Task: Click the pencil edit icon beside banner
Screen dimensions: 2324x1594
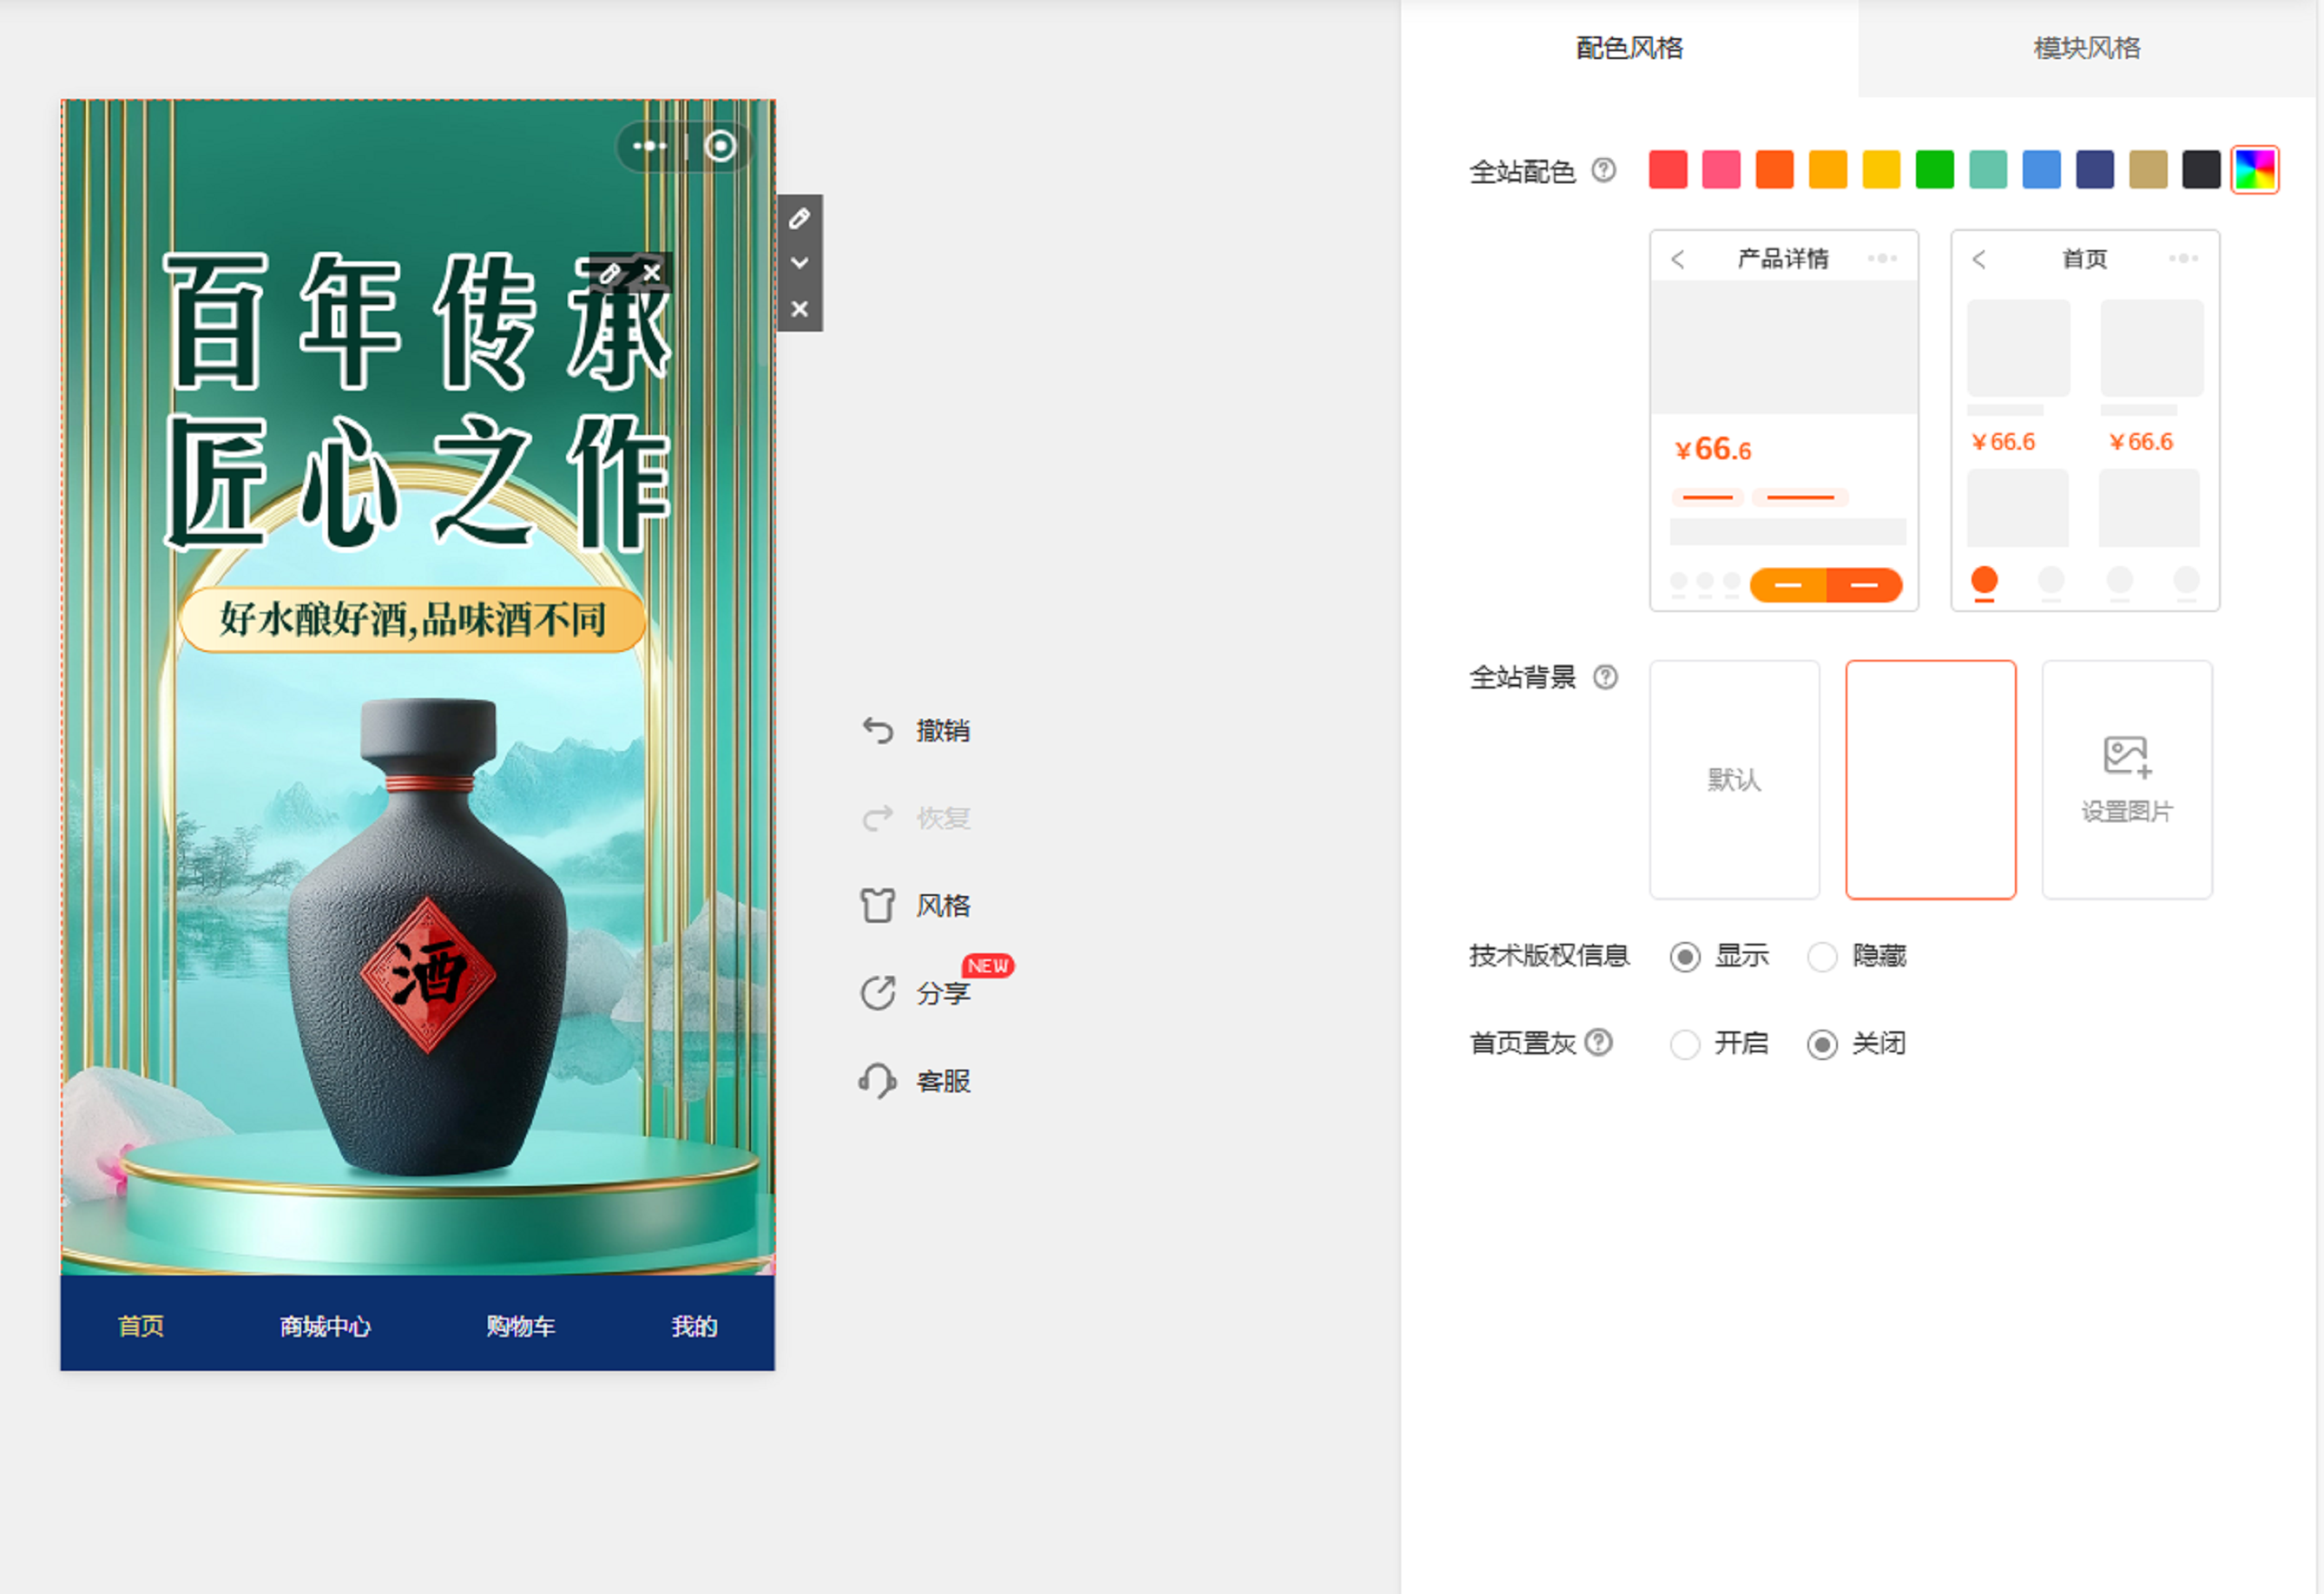Action: pyautogui.click(x=799, y=218)
